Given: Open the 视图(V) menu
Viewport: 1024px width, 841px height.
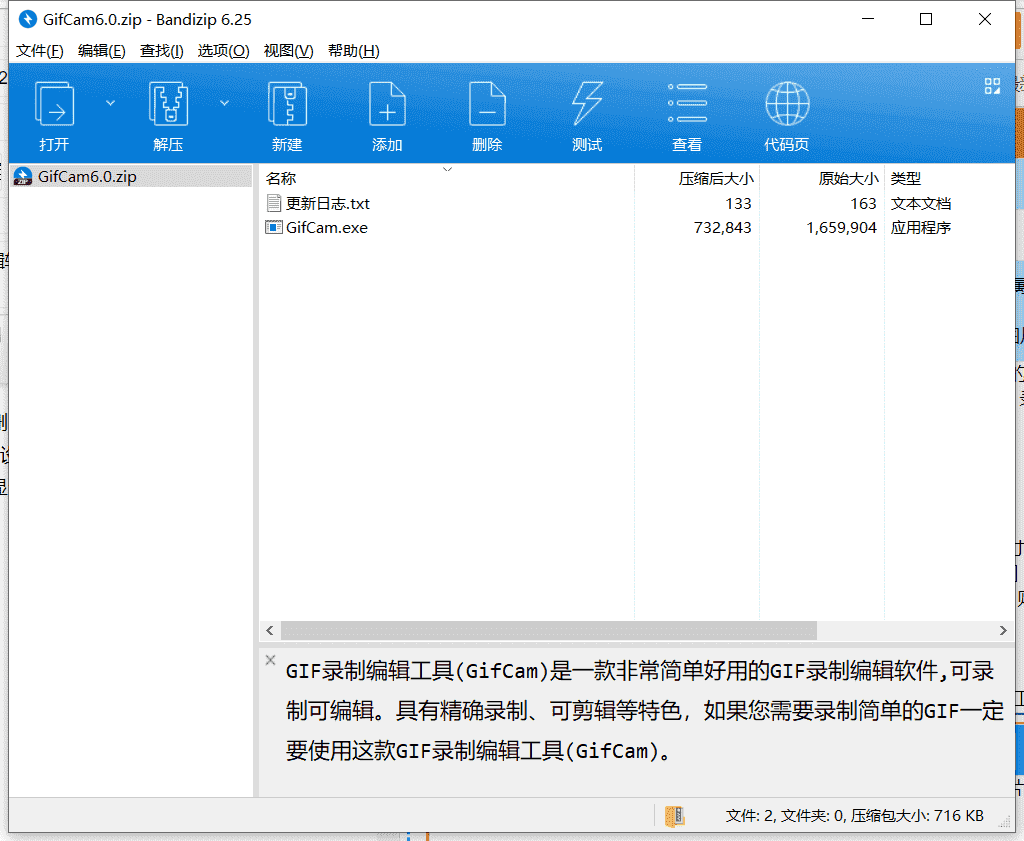Looking at the screenshot, I should [x=288, y=51].
